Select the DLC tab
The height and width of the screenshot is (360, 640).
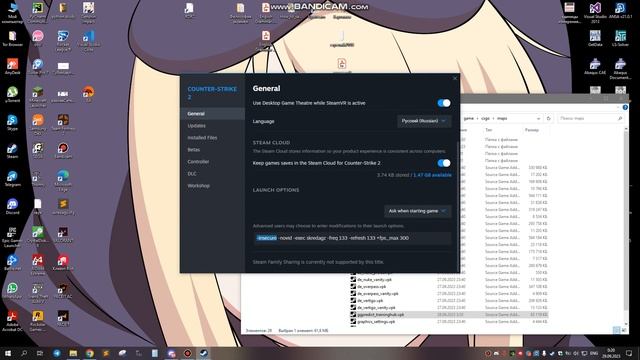point(212,173)
